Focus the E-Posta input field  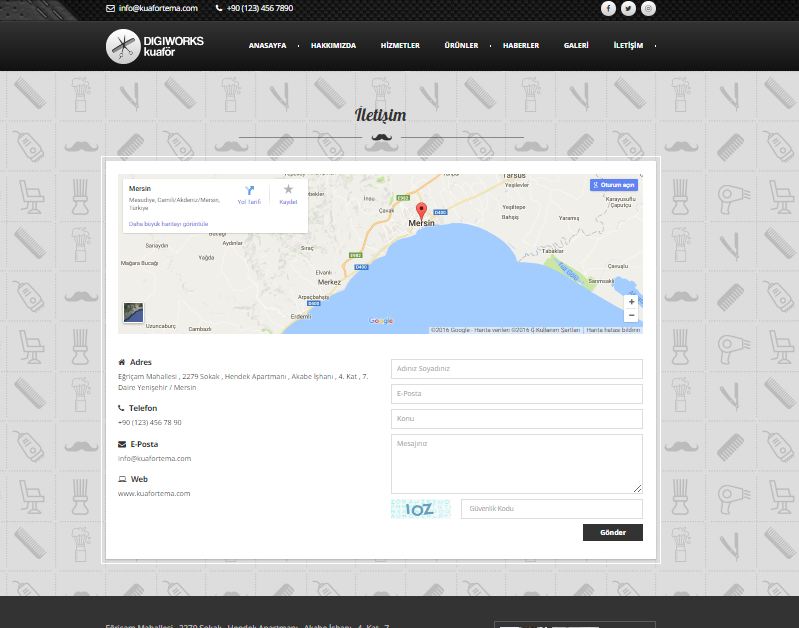(x=517, y=394)
